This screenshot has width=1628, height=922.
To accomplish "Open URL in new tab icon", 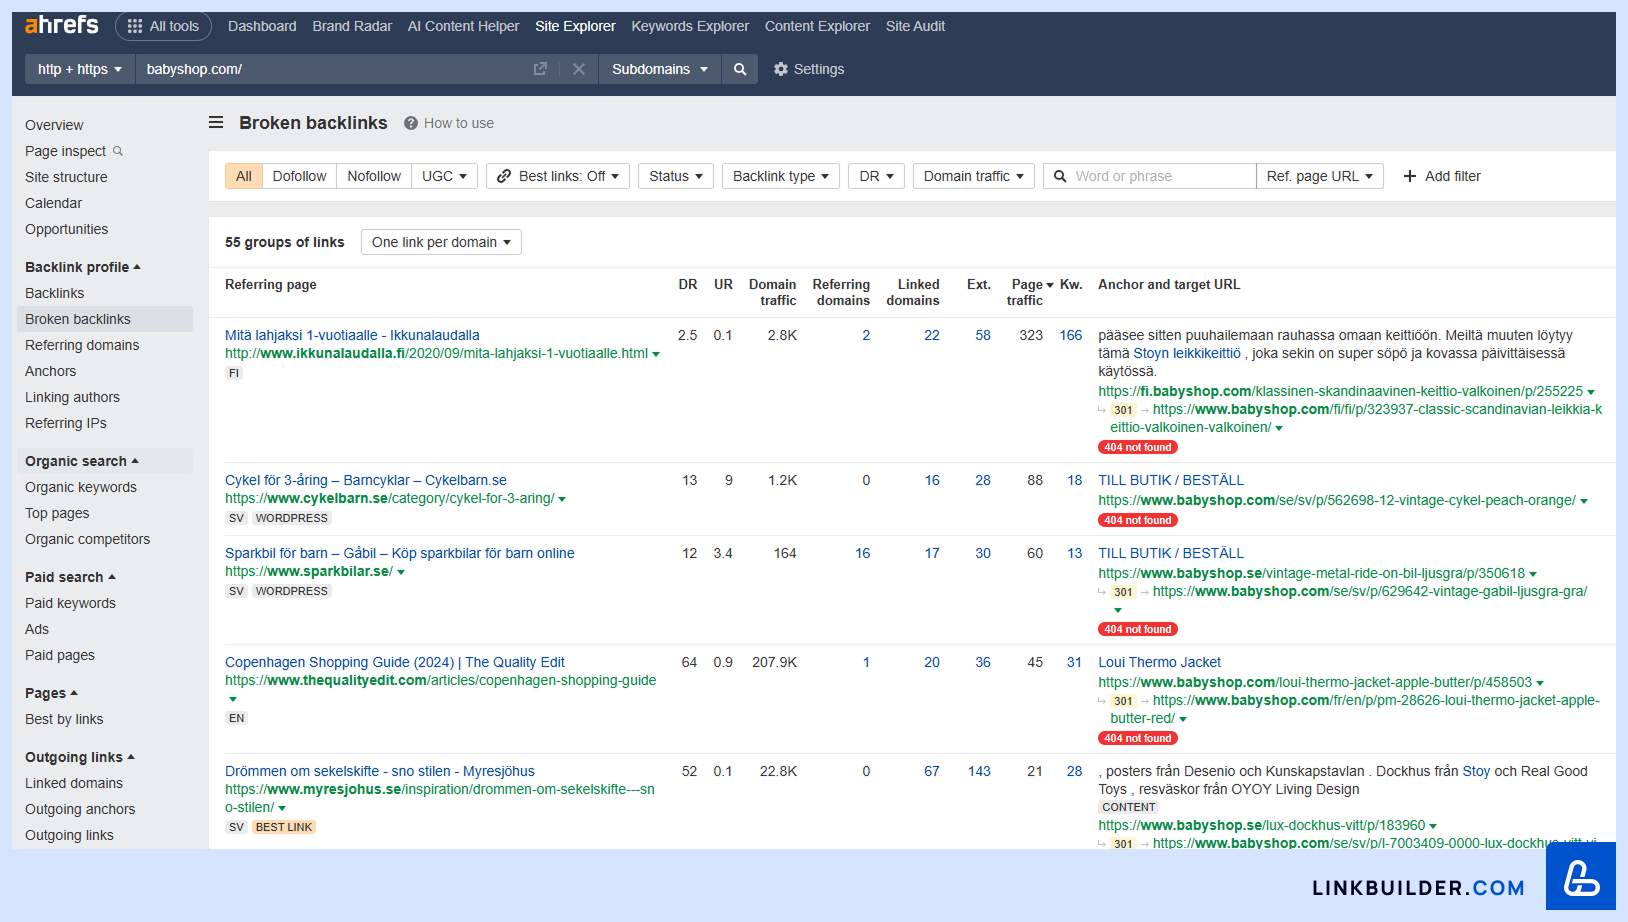I will pos(540,69).
